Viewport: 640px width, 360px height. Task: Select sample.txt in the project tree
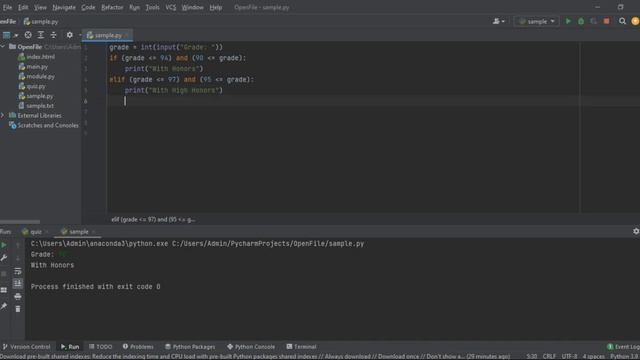(x=36, y=106)
